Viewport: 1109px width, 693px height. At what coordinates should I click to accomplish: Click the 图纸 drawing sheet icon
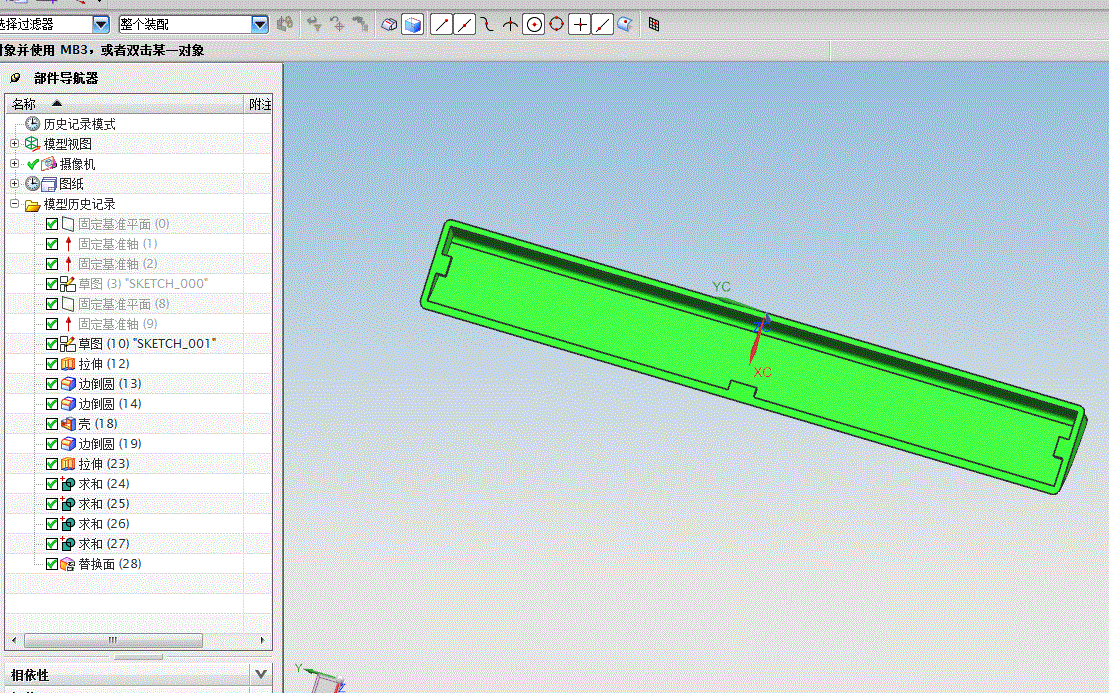(49, 184)
